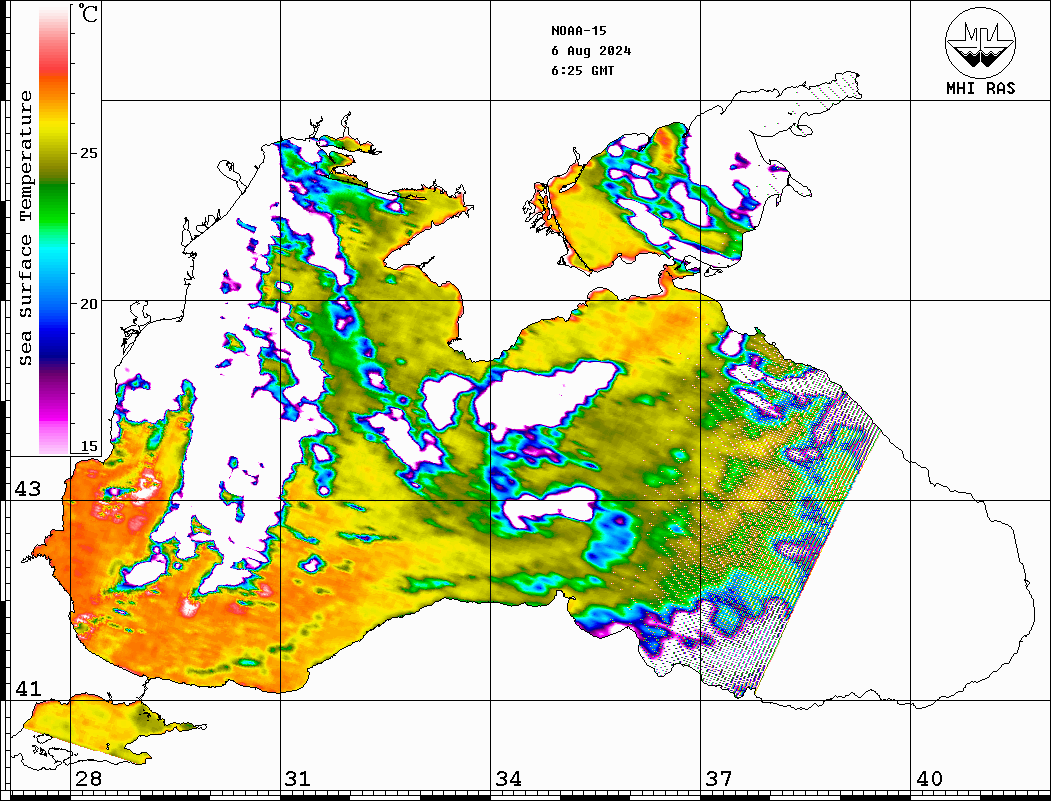Click the 'Sea Surface Temperature' vertical label
Viewport: 1051px width, 801px height.
tap(25, 228)
